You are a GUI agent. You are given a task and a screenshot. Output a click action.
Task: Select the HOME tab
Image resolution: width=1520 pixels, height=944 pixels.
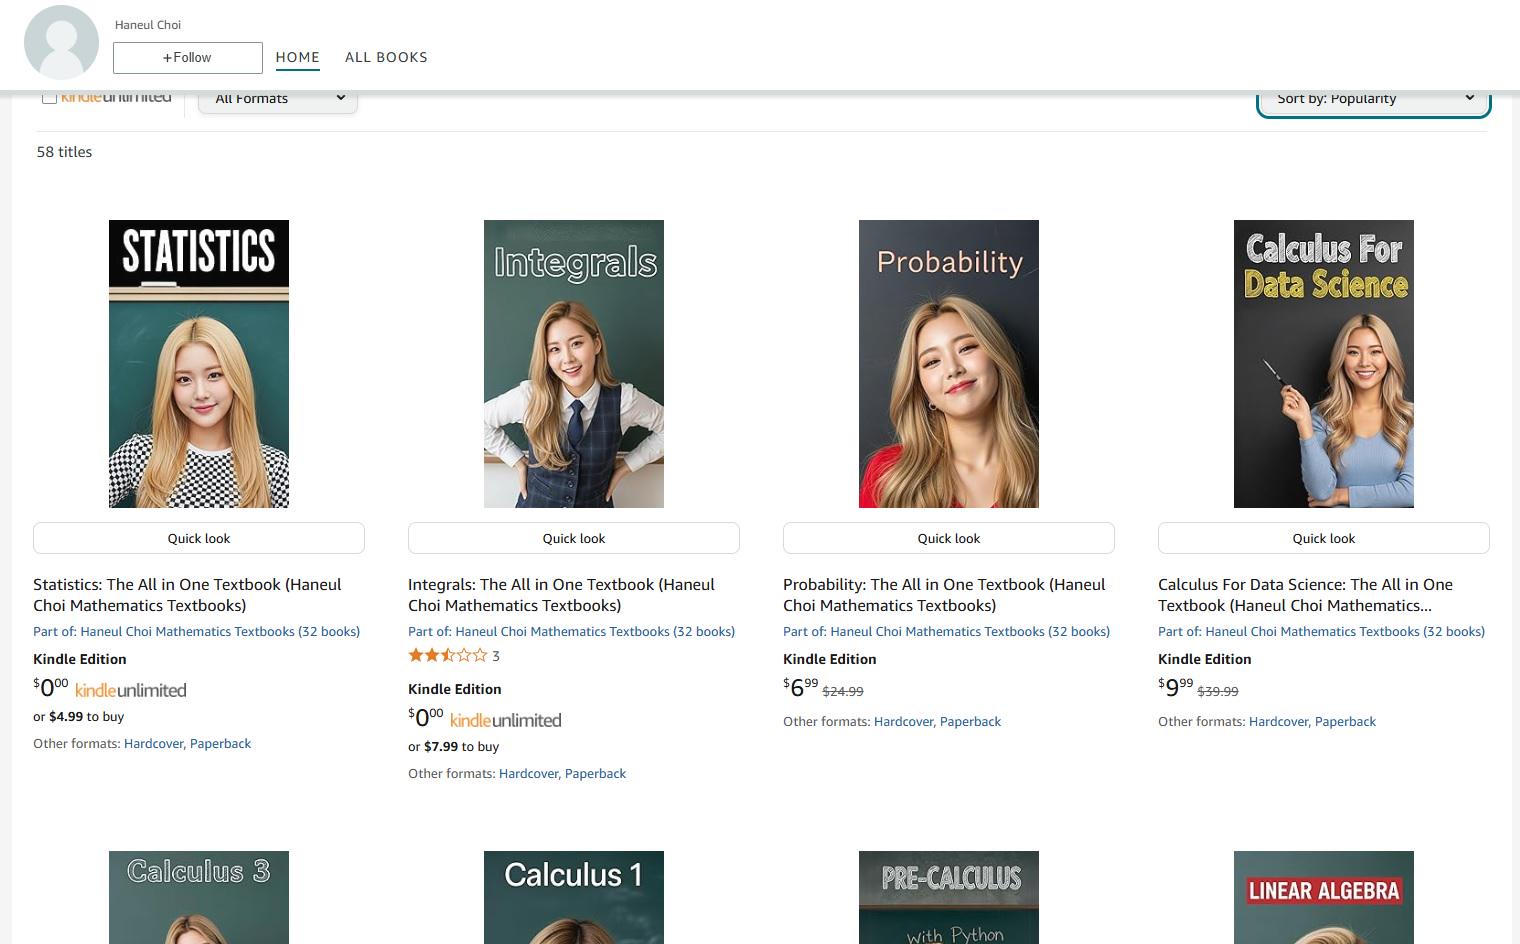coord(297,57)
